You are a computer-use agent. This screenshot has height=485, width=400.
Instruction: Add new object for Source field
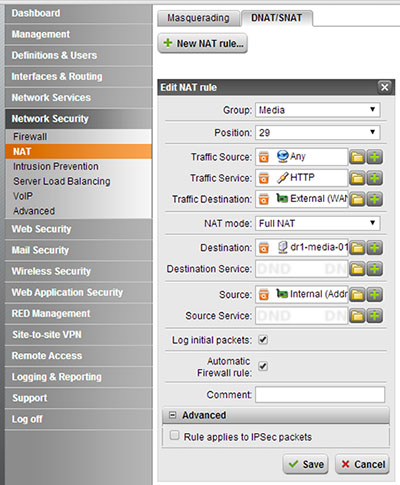point(375,295)
